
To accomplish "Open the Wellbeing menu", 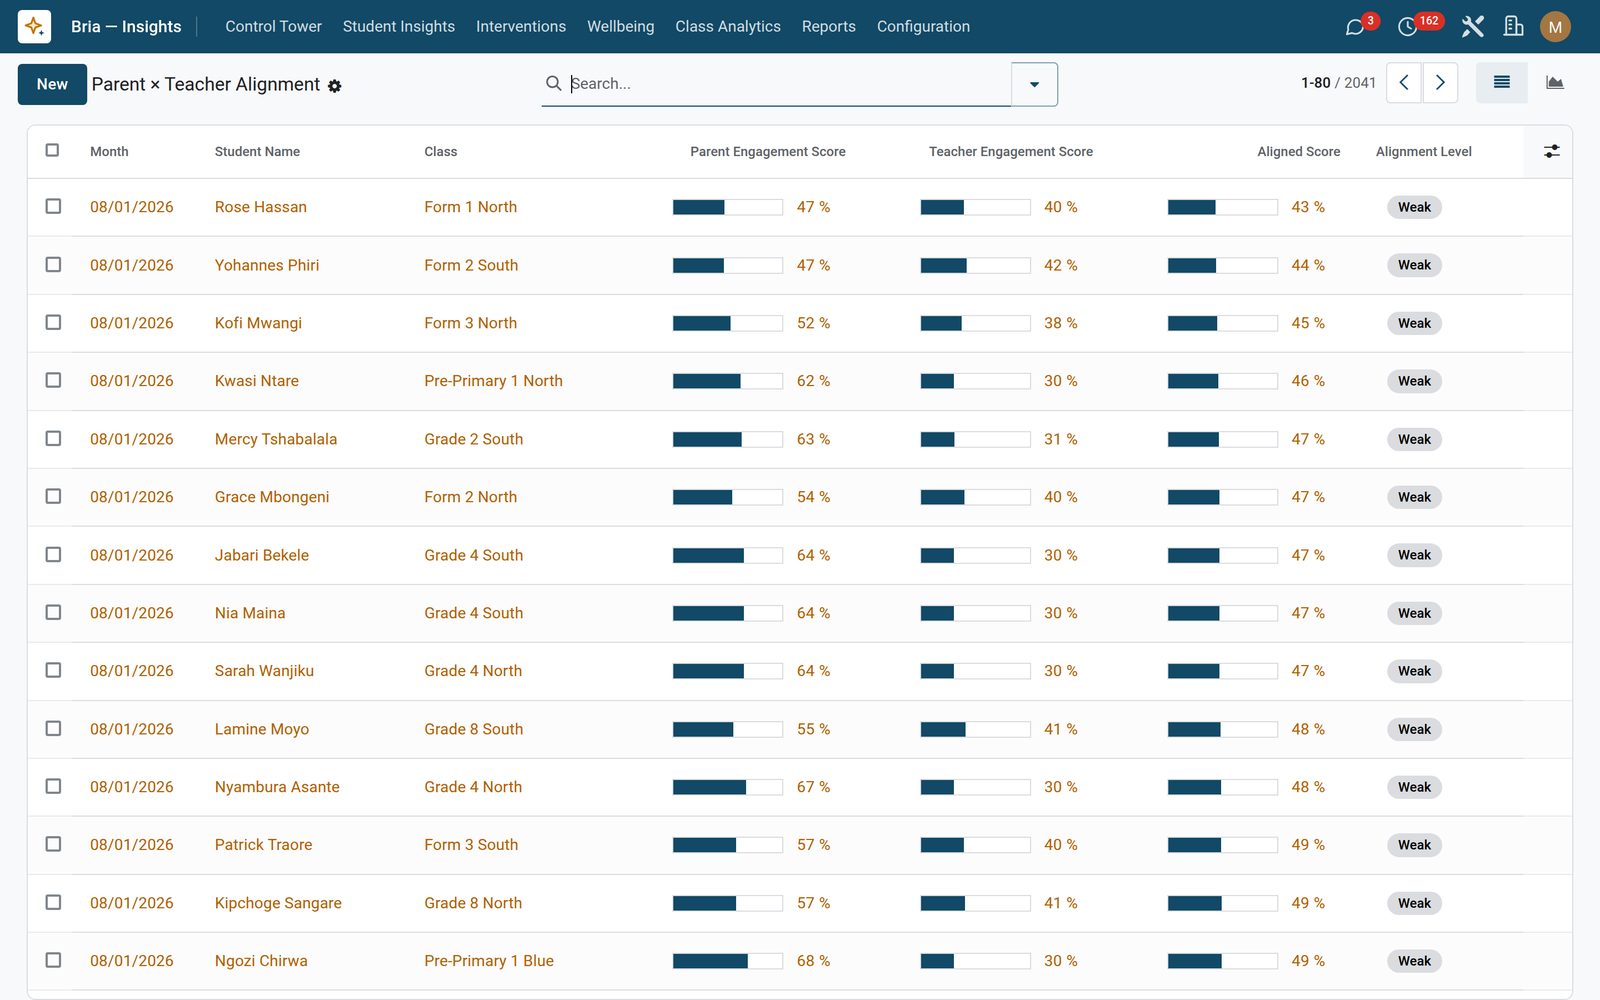I will pyautogui.click(x=621, y=27).
